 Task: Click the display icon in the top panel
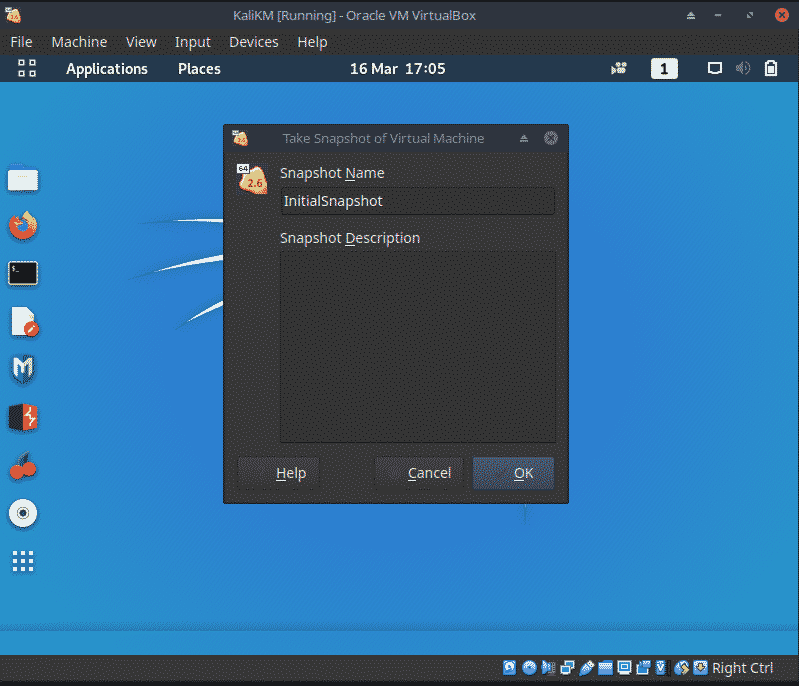click(715, 68)
